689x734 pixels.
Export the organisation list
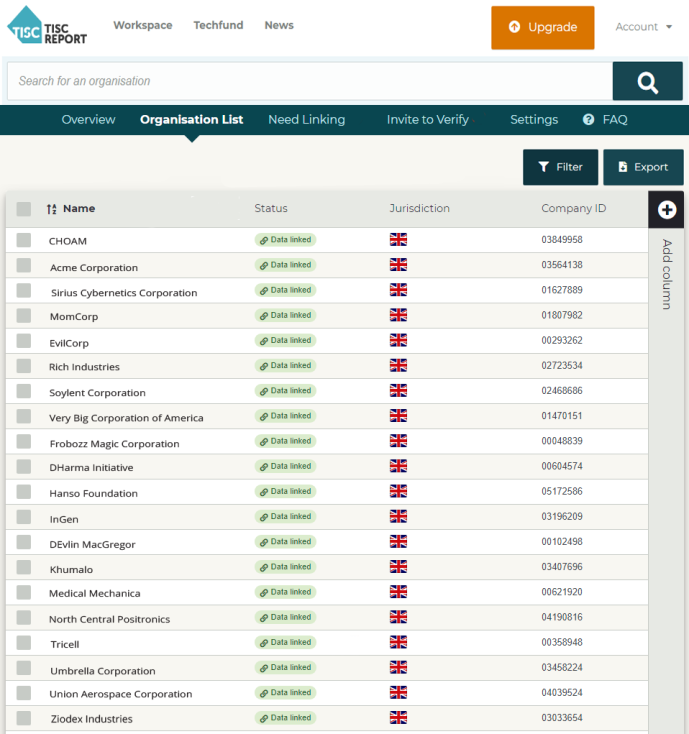click(x=642, y=167)
